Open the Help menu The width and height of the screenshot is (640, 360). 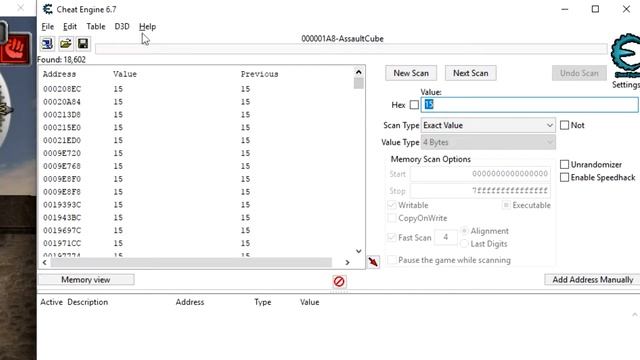pos(147,27)
